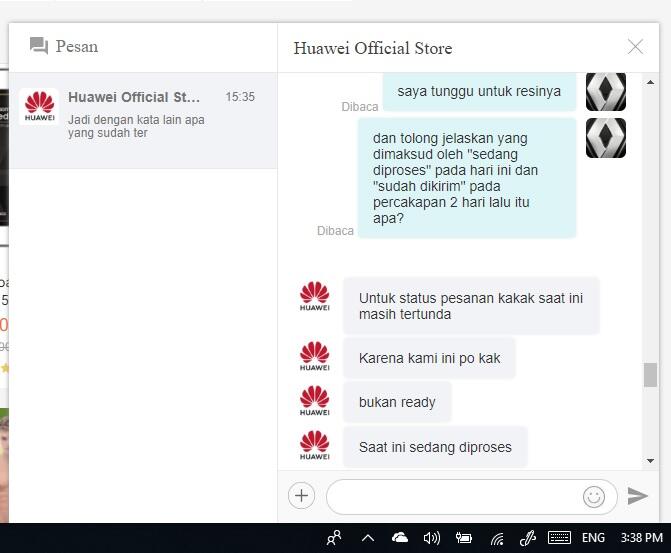Click the 15:35 timestamp in conversation list
The height and width of the screenshot is (553, 671).
point(240,97)
